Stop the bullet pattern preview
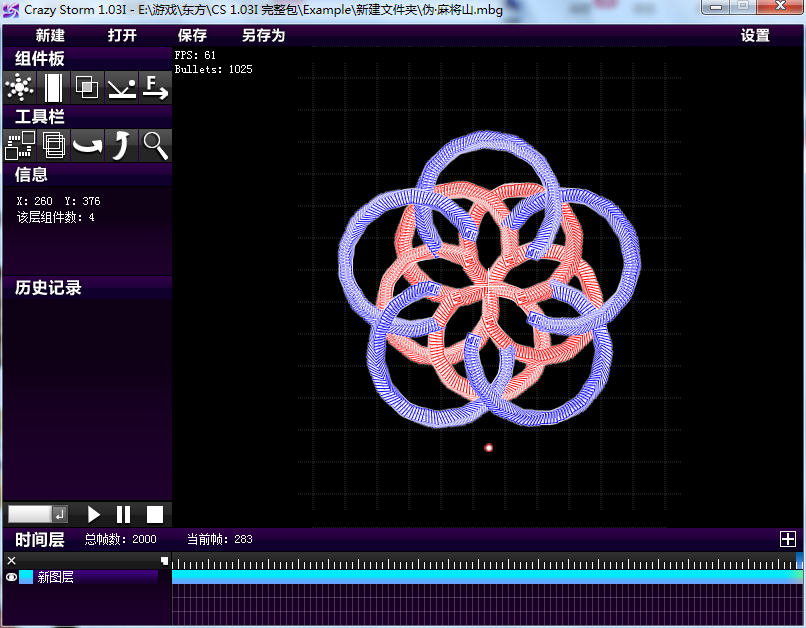 (155, 514)
